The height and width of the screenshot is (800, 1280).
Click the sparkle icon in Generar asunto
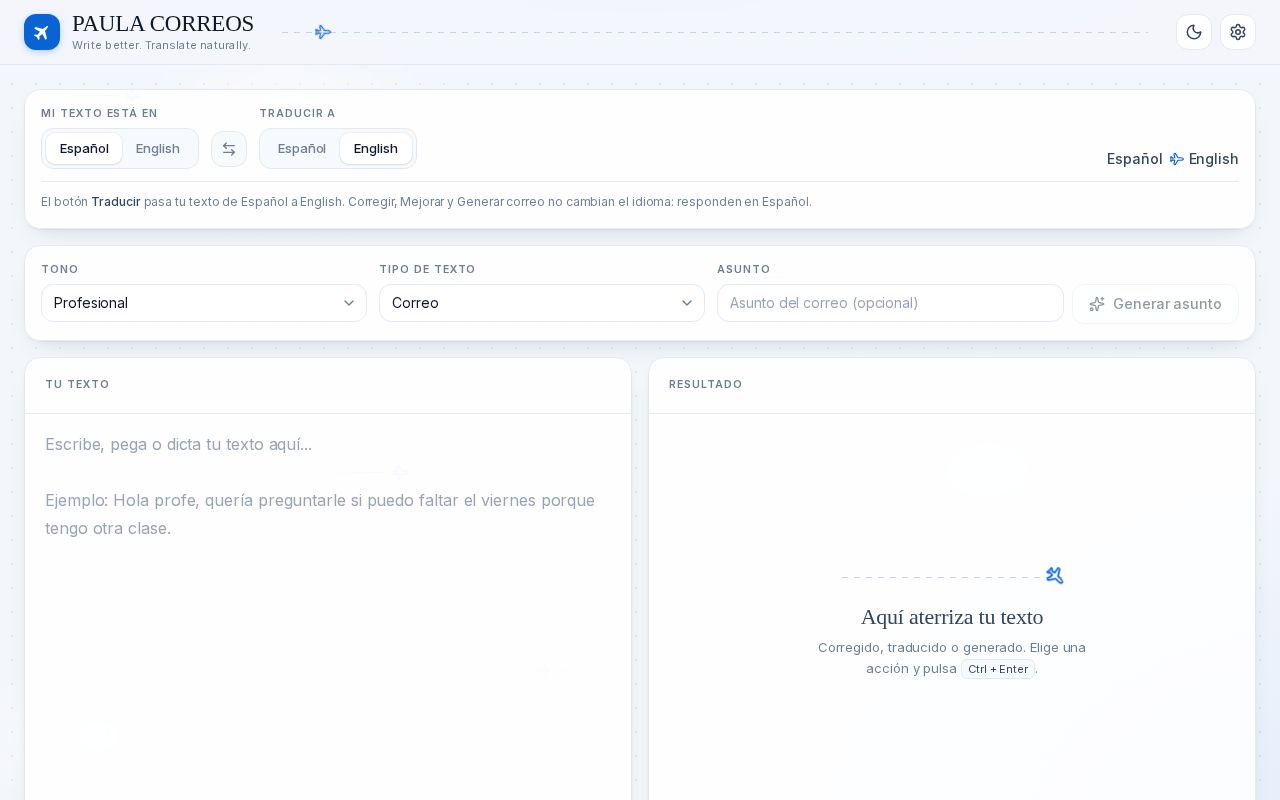tap(1097, 304)
